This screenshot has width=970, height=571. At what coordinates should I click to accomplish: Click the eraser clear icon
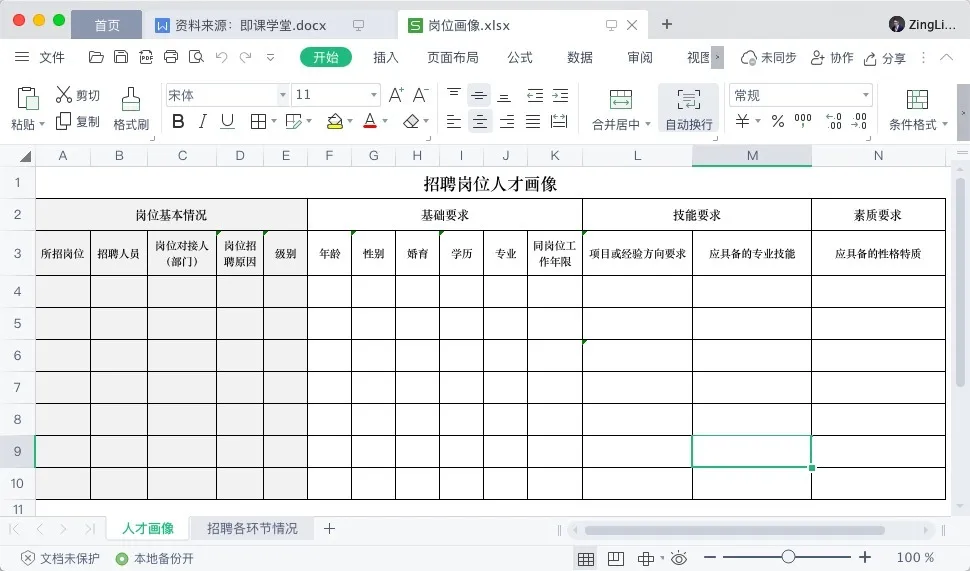click(x=411, y=121)
